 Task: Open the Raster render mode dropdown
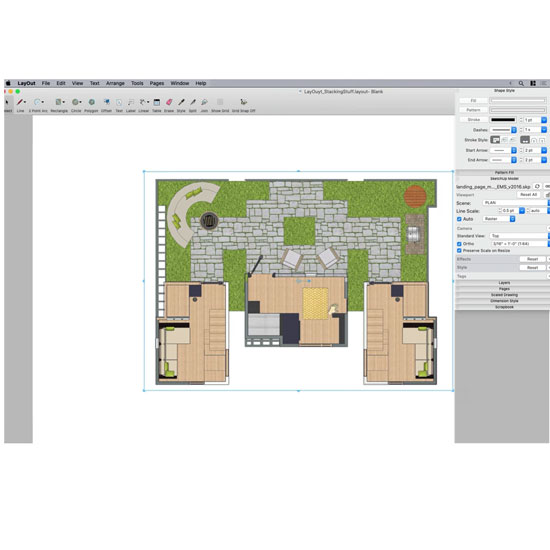click(x=499, y=219)
